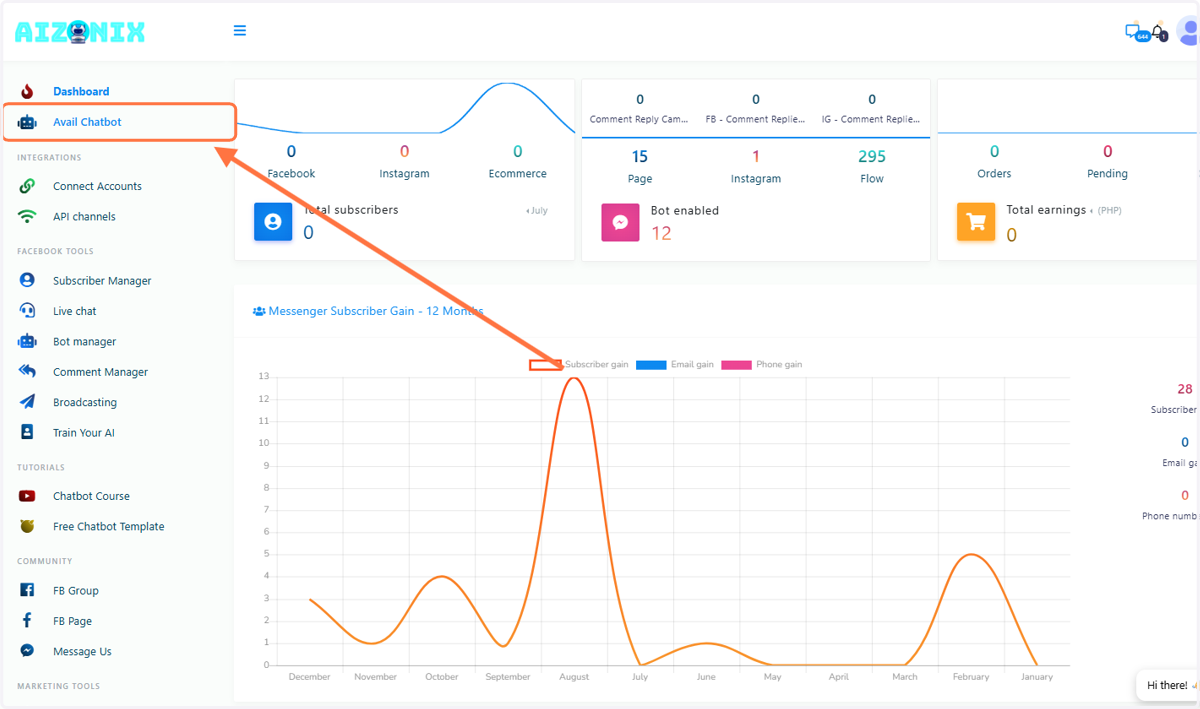Viewport: 1200px width, 709px height.
Task: Click the FB Page Facebook icon
Action: 27,621
